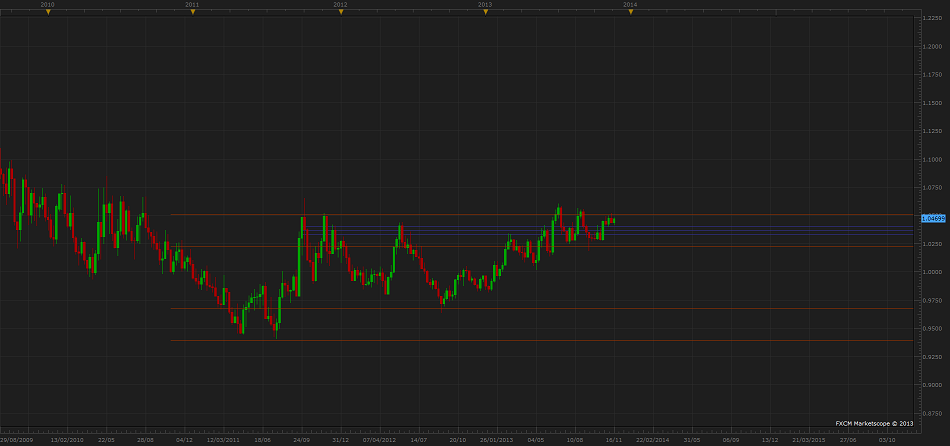Click the 29/08/2009 date on time axis
Screen dimensions: 950x446
coord(16,439)
